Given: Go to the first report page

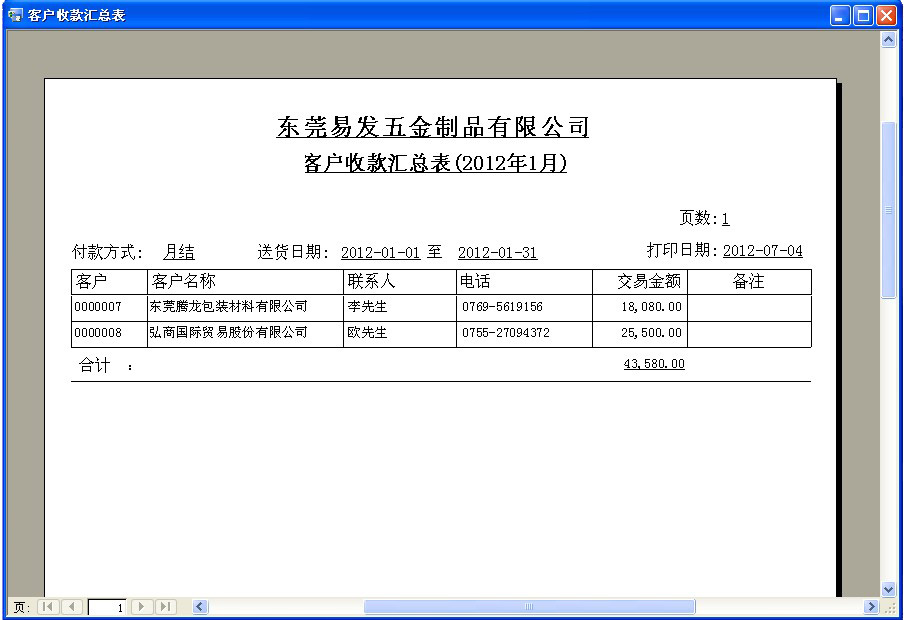Looking at the screenshot, I should click(x=48, y=607).
